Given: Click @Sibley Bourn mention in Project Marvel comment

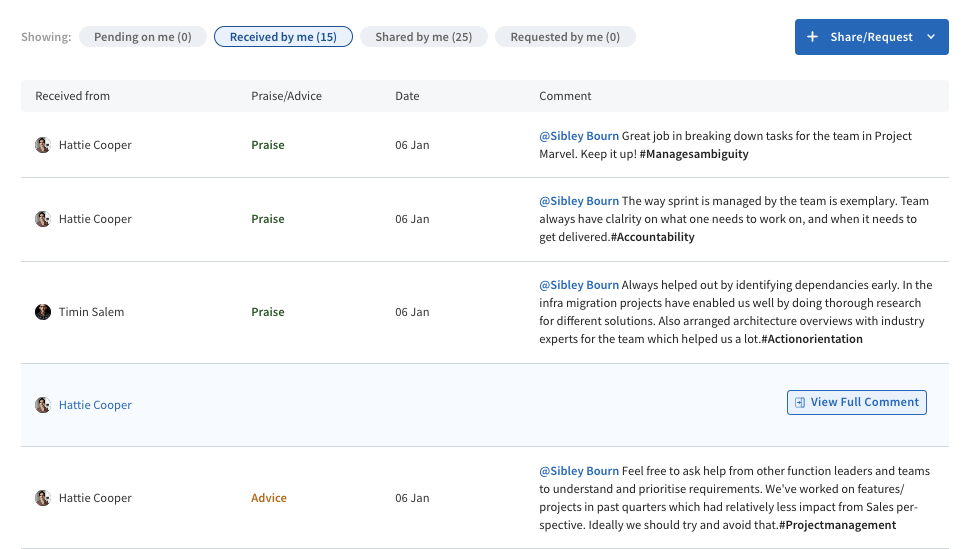Looking at the screenshot, I should point(579,136).
